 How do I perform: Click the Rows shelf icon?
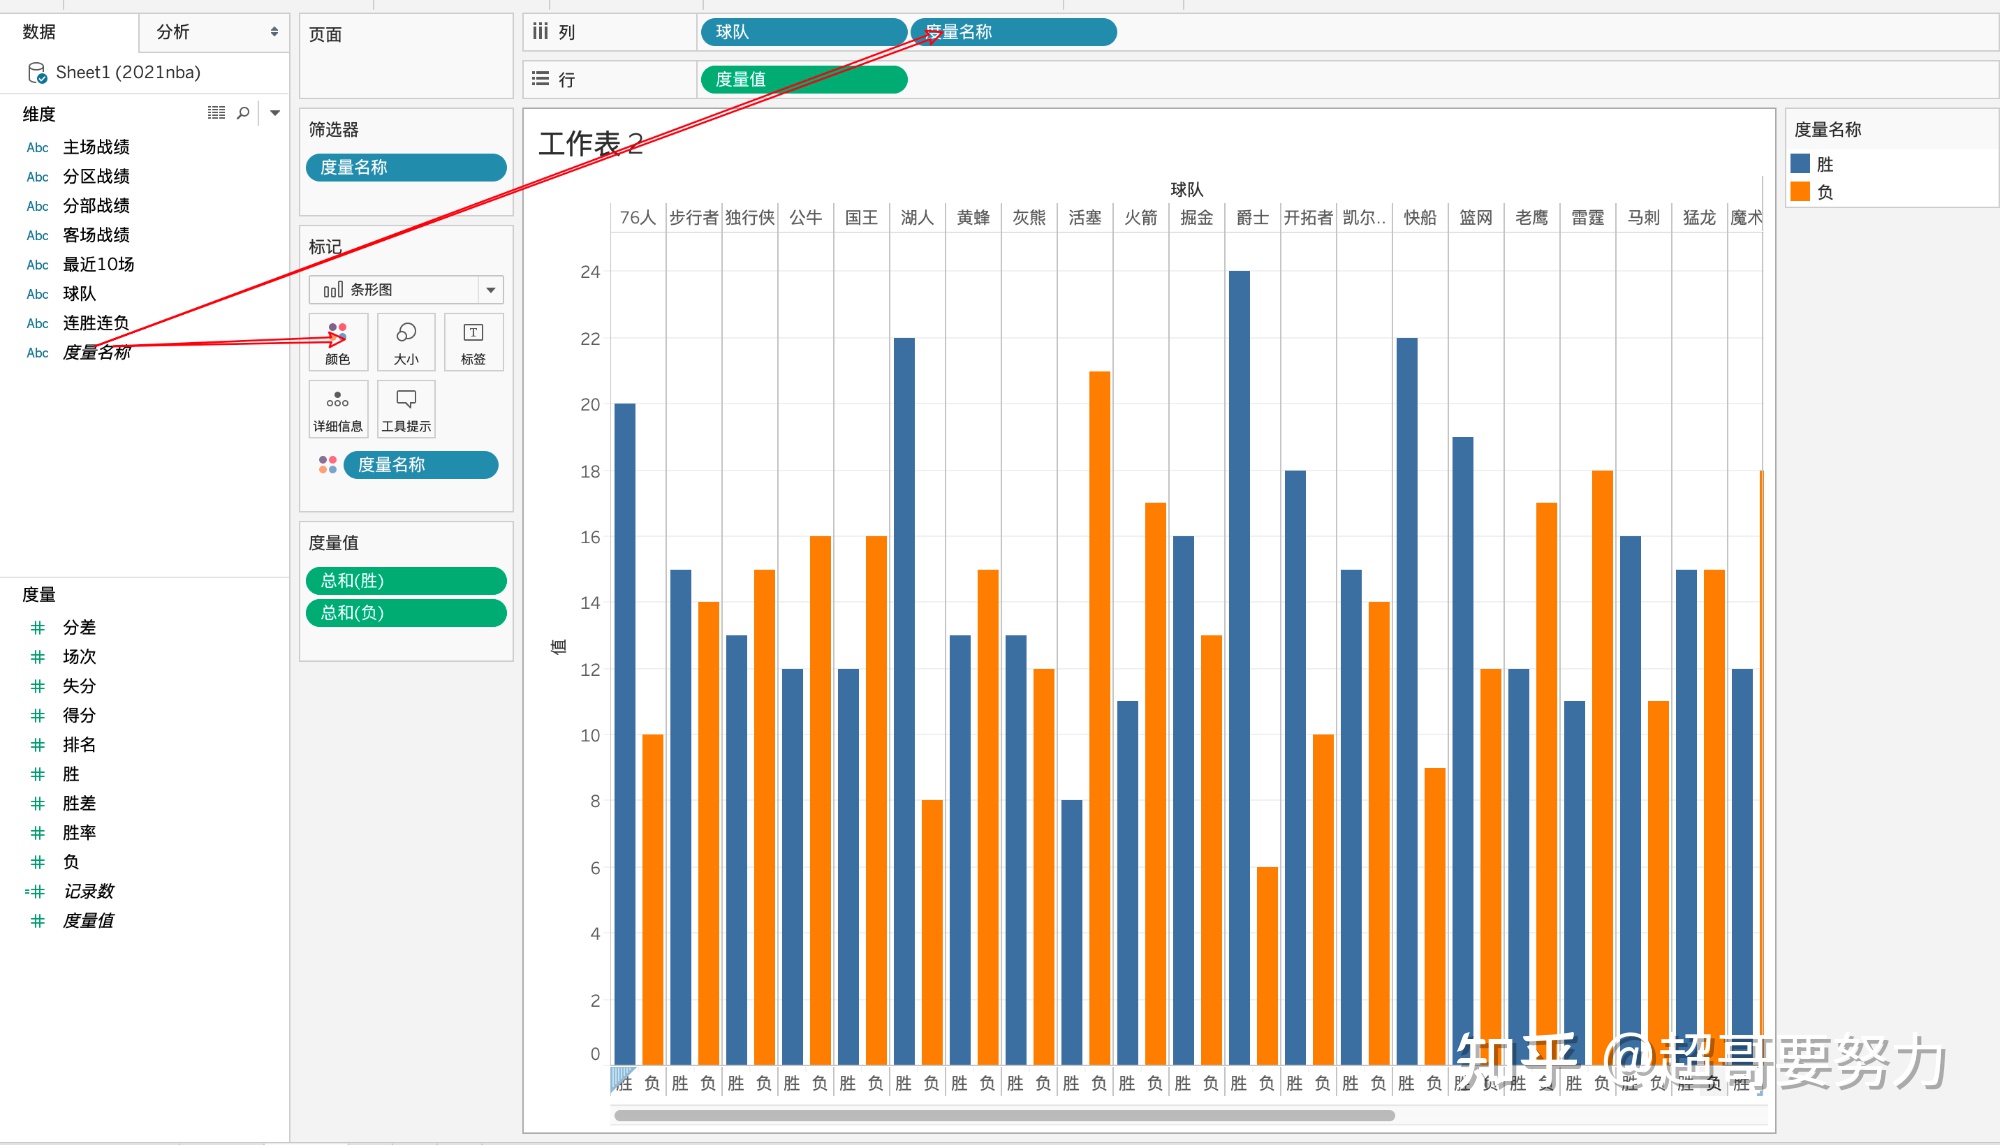[x=540, y=78]
